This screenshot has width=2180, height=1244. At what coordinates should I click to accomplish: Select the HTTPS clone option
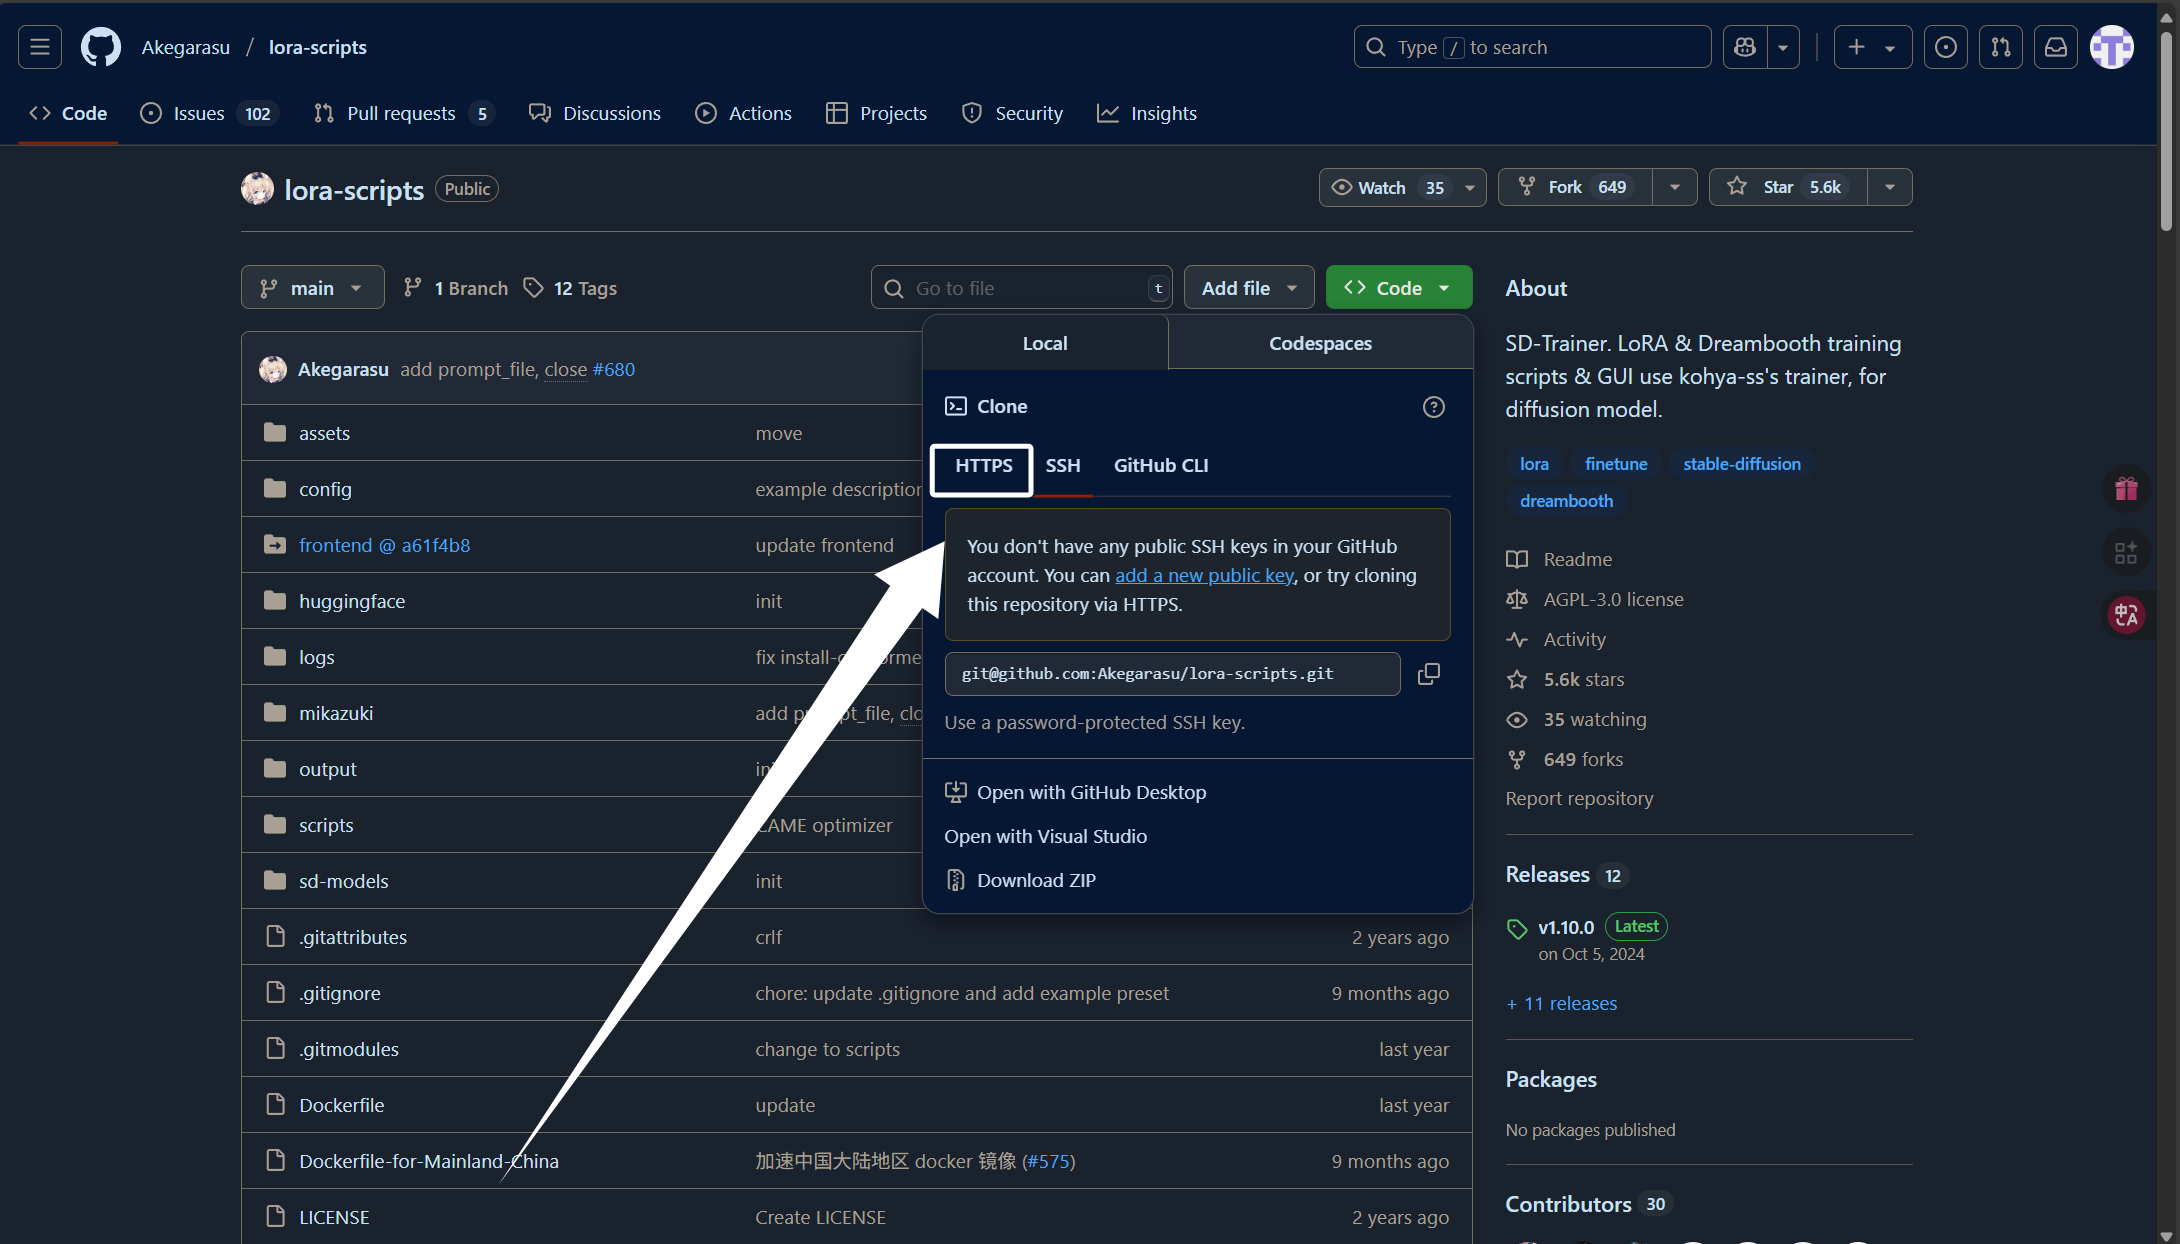[x=983, y=466]
